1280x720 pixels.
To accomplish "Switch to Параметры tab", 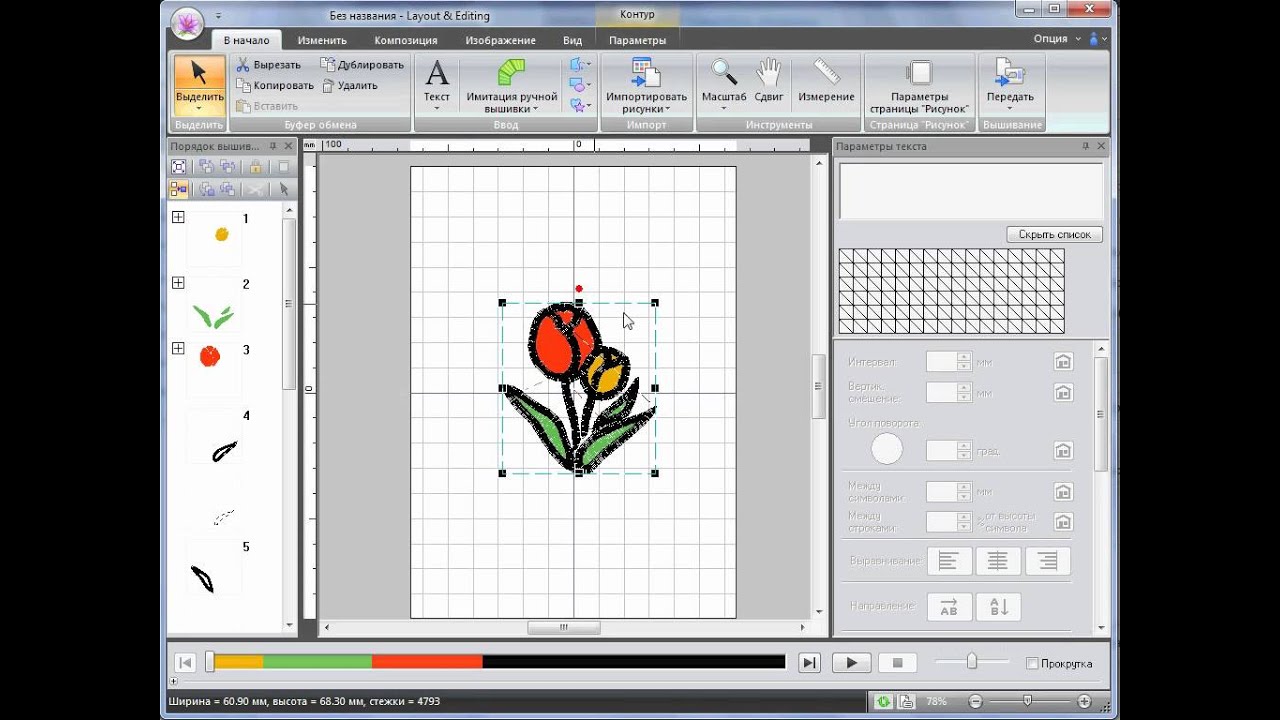I will pyautogui.click(x=638, y=40).
